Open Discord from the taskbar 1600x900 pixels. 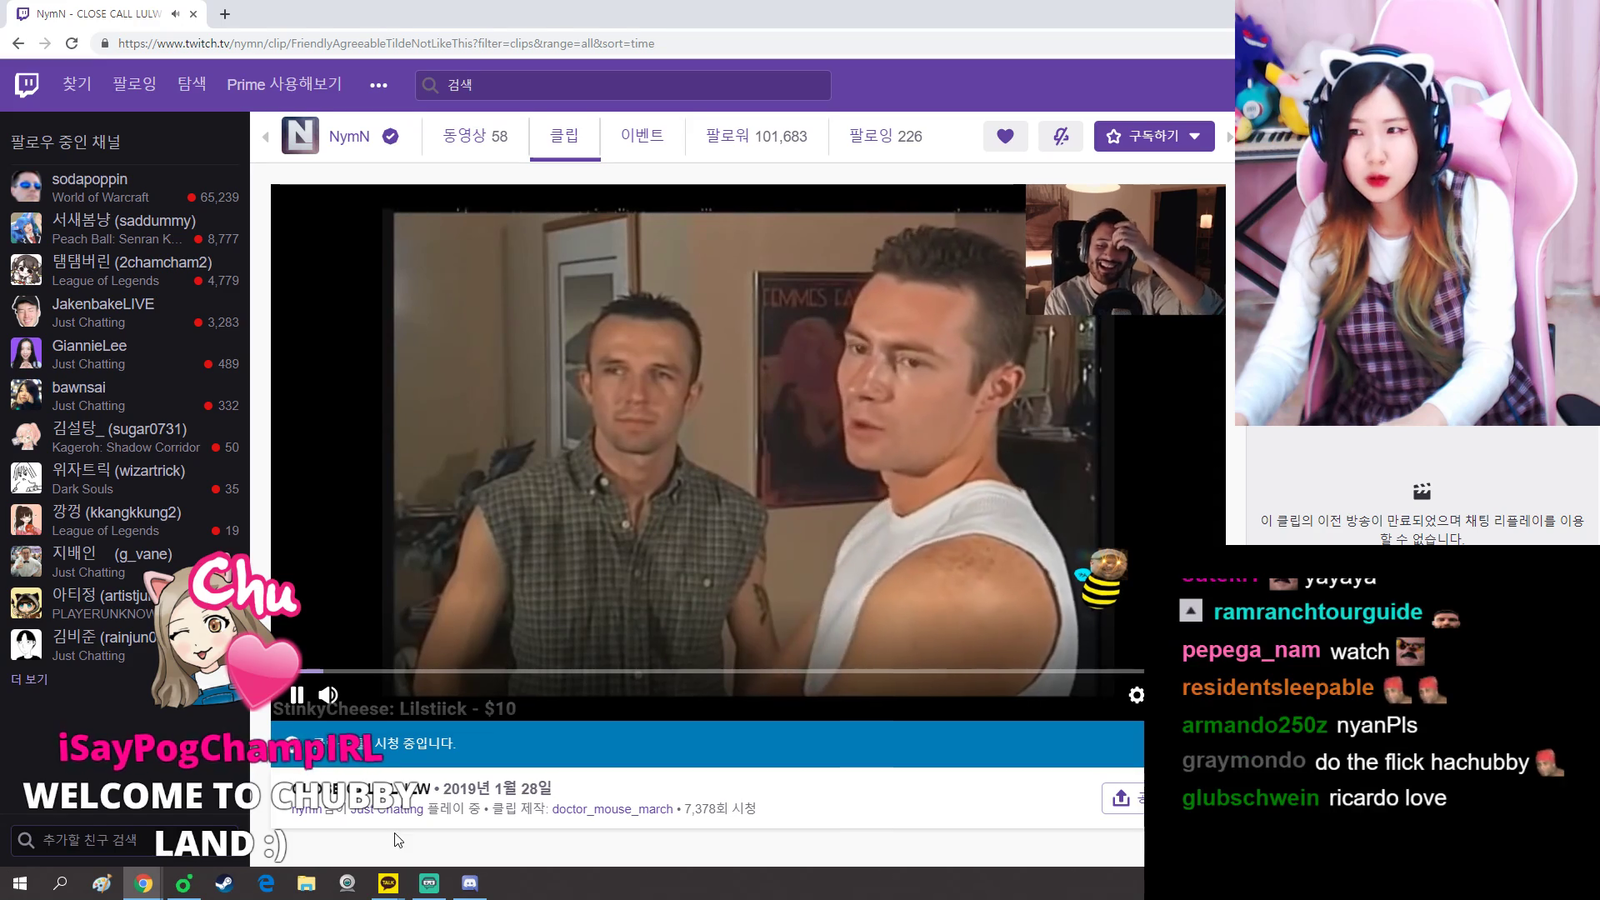pos(470,883)
